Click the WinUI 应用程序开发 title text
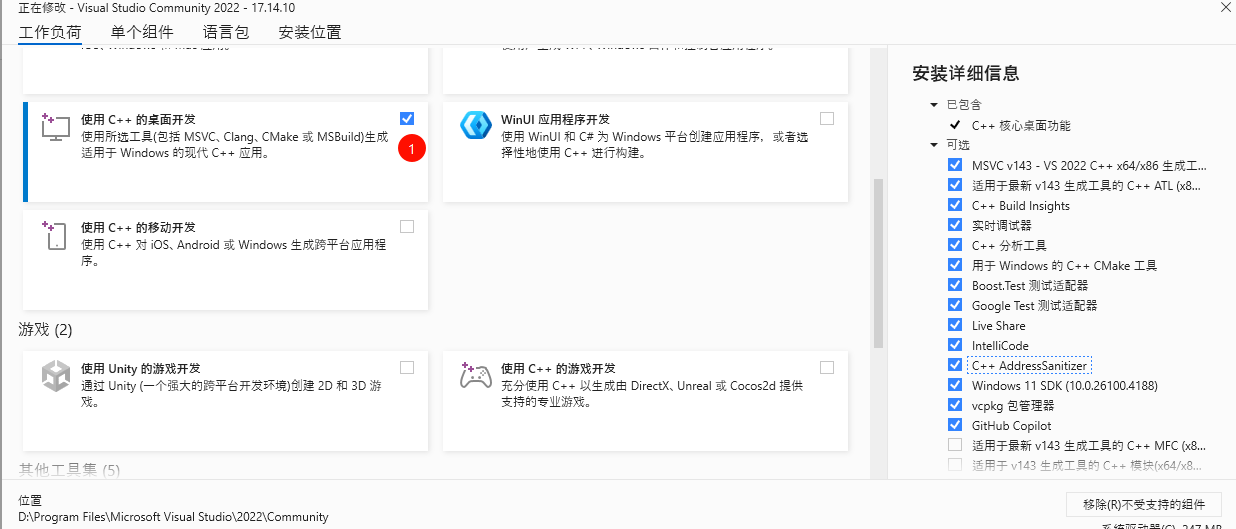The image size is (1236, 529). (555, 119)
